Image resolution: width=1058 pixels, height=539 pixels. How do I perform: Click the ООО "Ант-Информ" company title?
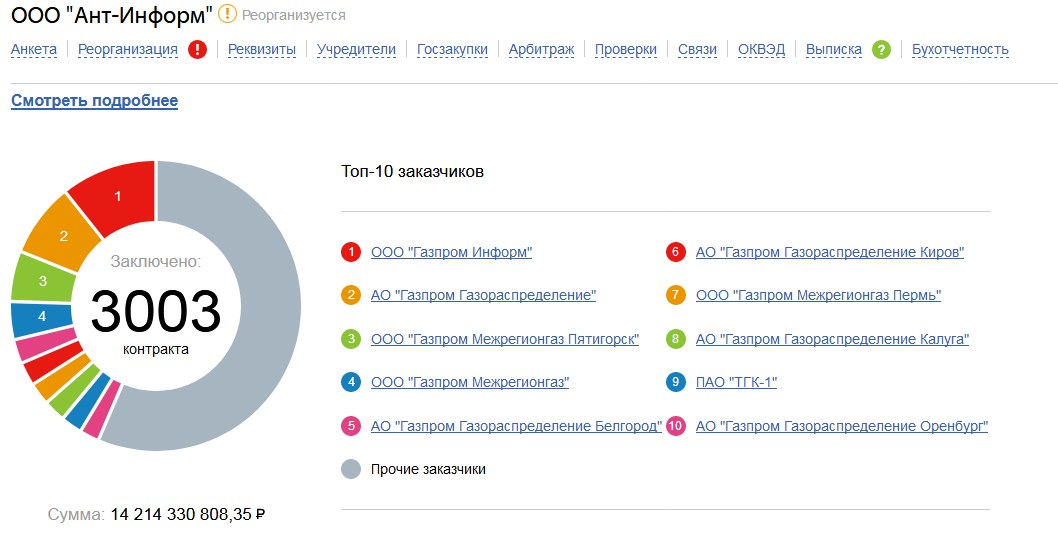[111, 15]
